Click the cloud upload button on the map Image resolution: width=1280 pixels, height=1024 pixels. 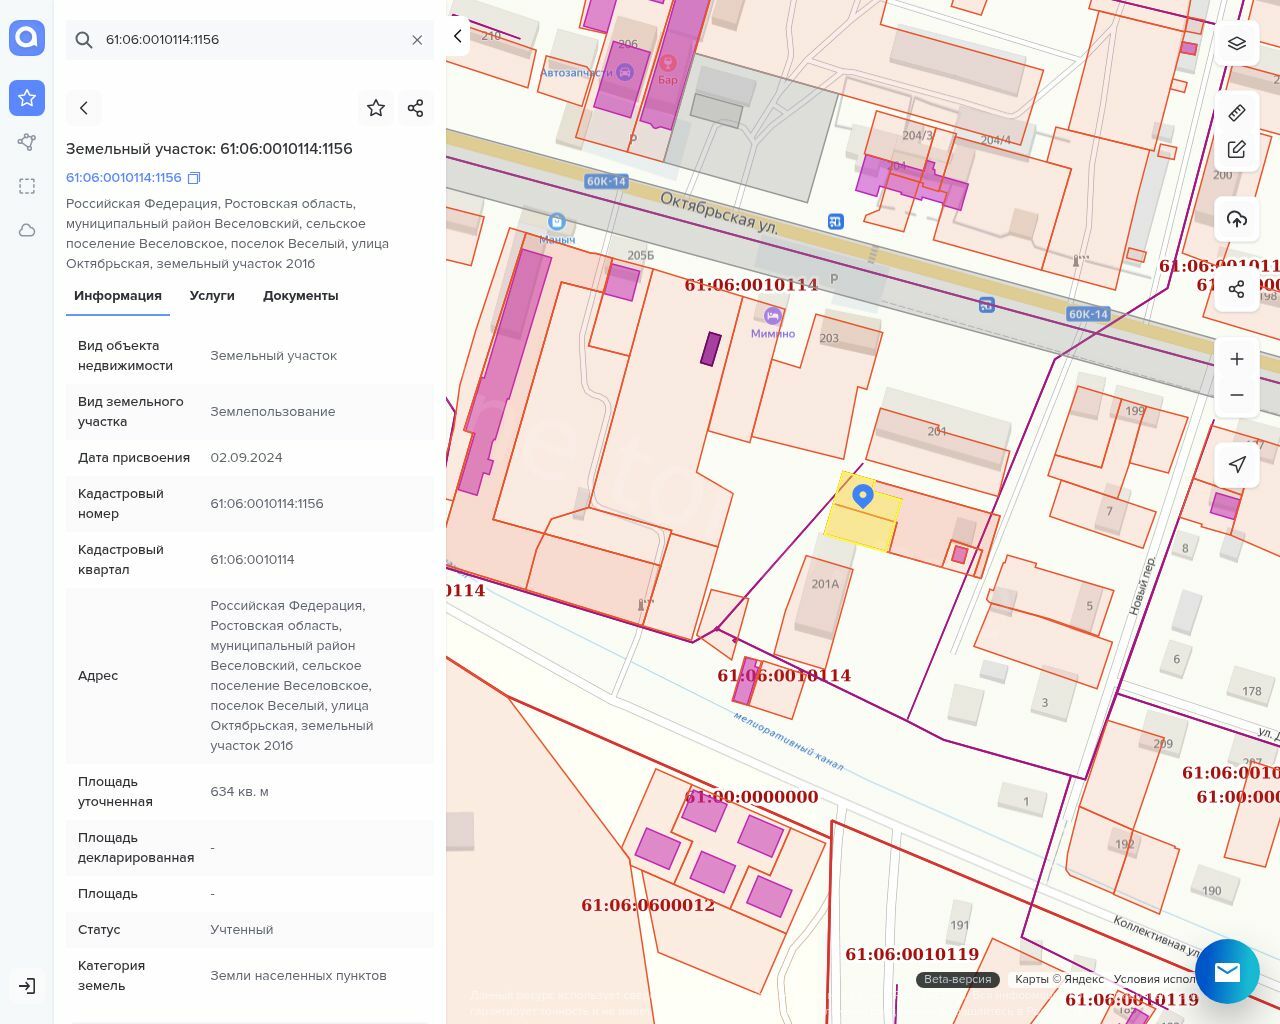pyautogui.click(x=1237, y=219)
